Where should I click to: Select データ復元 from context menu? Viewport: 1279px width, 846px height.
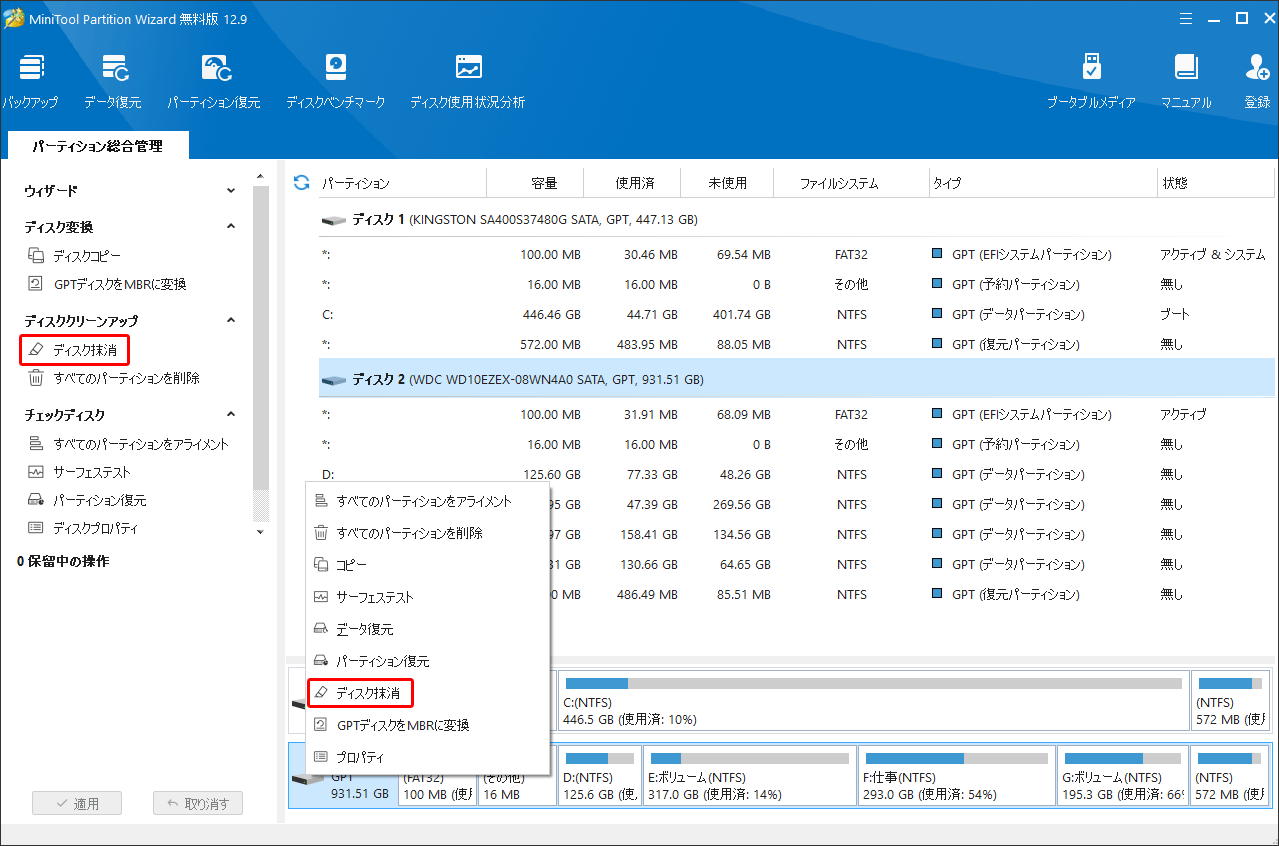[427, 629]
